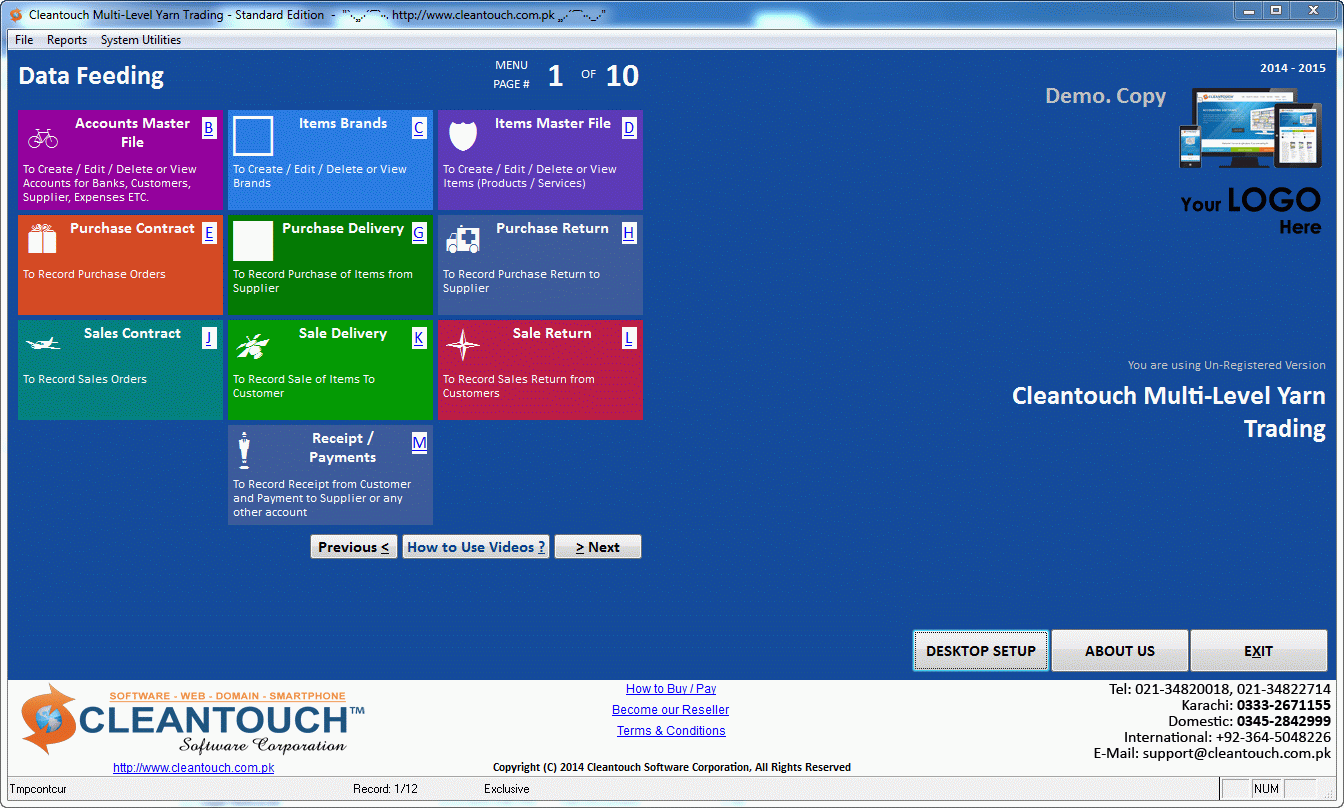This screenshot has width=1344, height=808.
Task: Click shortcut letter M for Receipt / Payments
Action: pyautogui.click(x=418, y=443)
